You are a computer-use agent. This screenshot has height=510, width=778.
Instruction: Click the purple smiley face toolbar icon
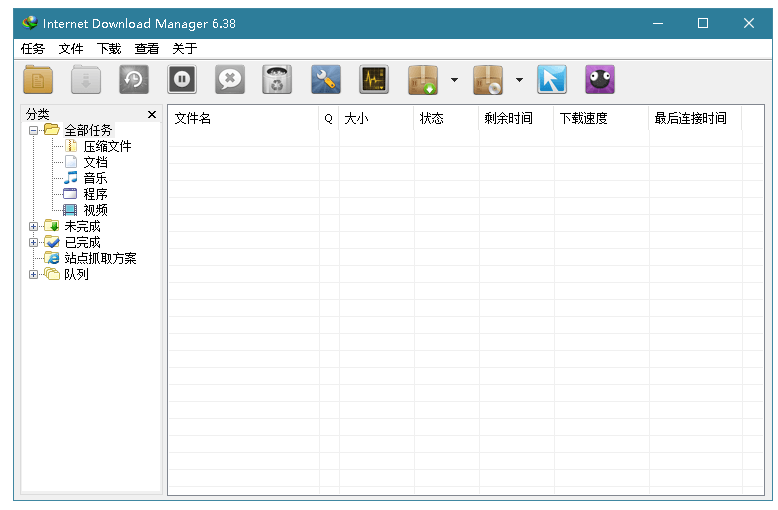(600, 79)
